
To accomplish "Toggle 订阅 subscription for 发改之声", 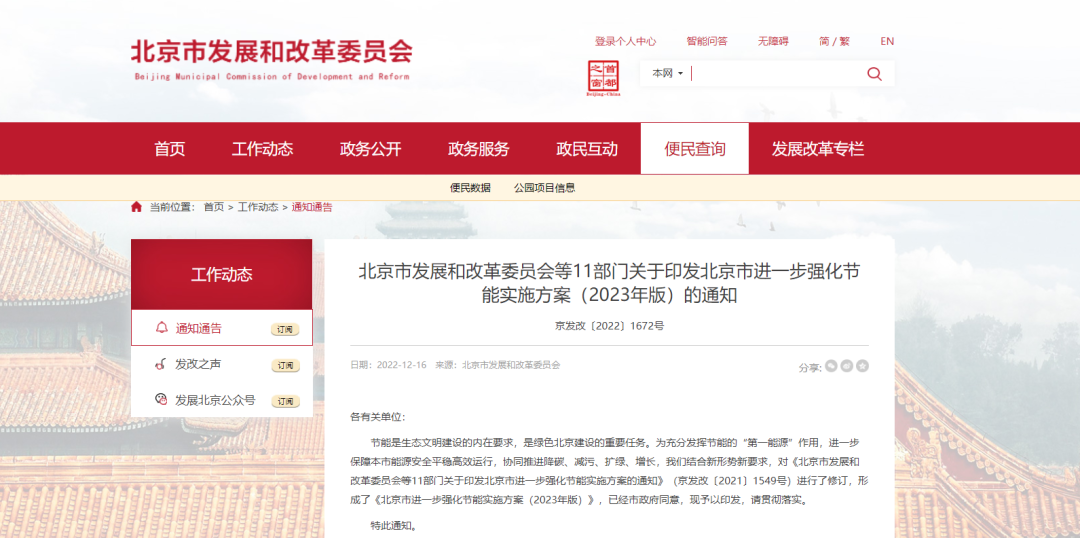I will pyautogui.click(x=285, y=365).
